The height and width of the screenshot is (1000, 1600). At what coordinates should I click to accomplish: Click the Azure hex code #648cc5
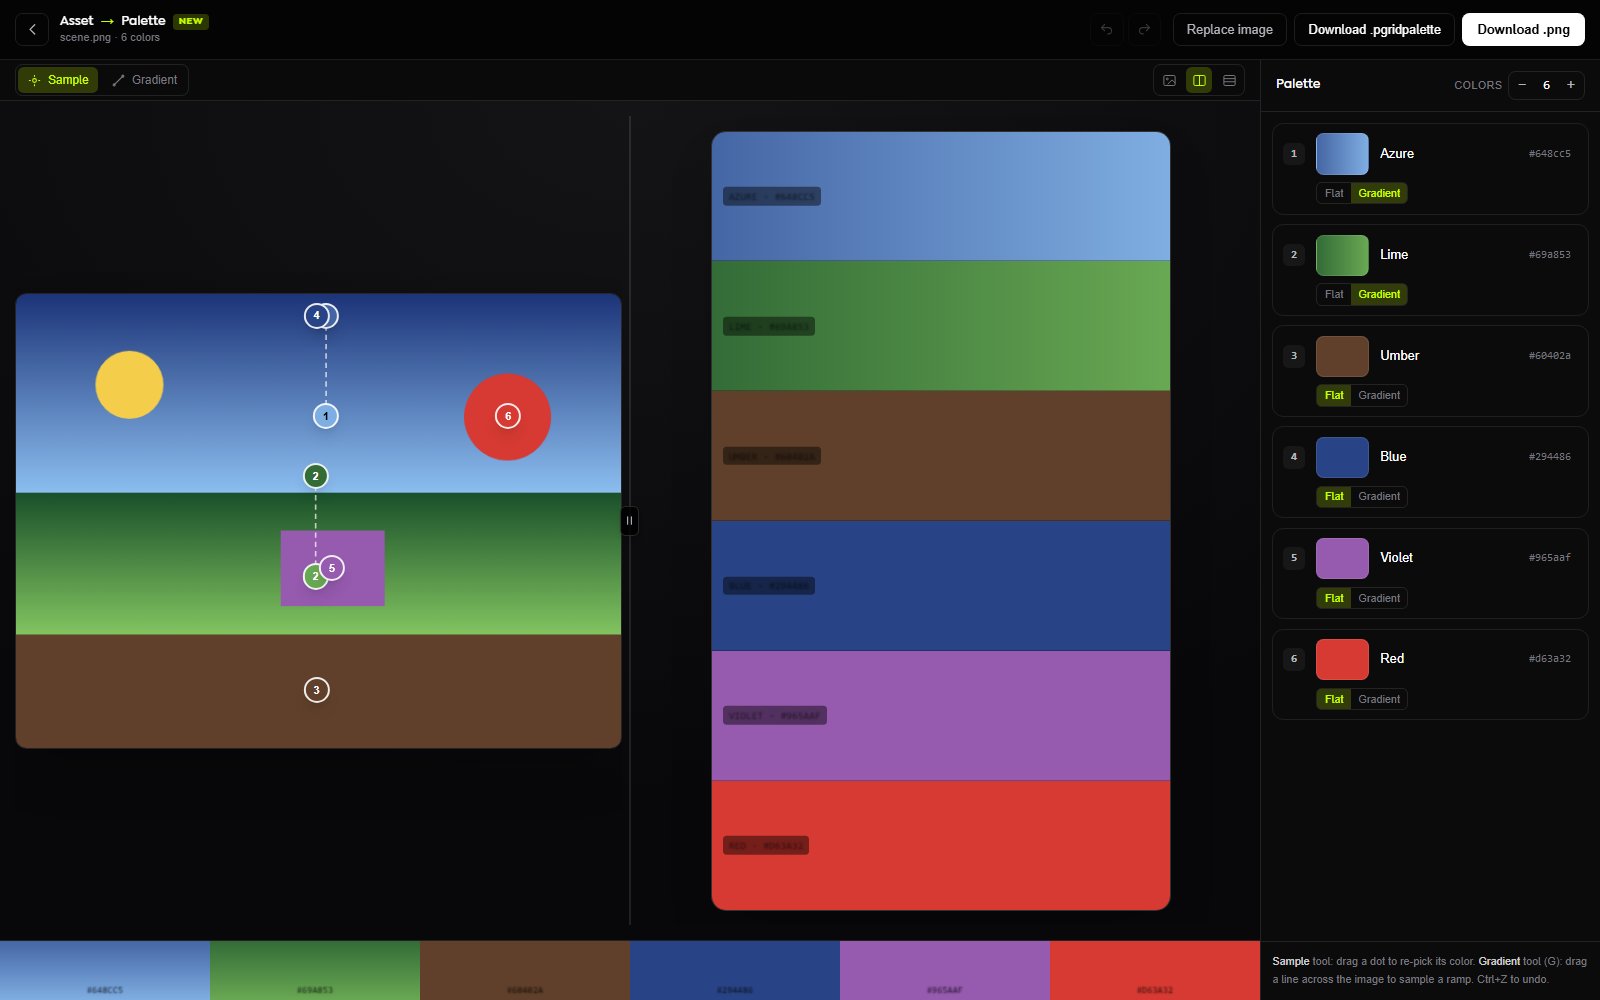tap(1549, 154)
